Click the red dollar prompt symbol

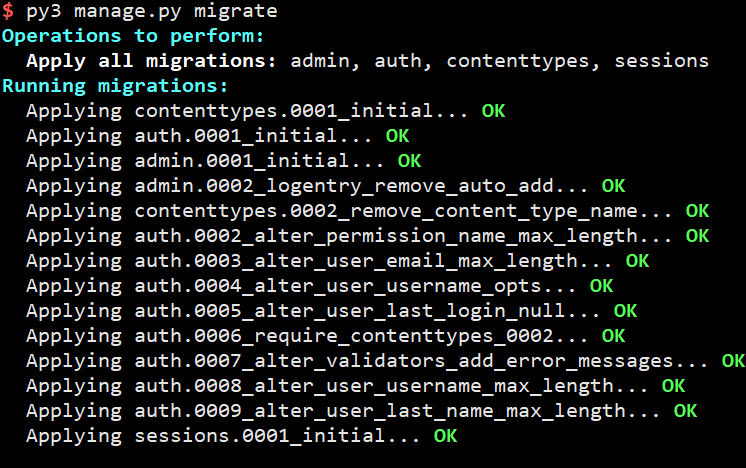(8, 11)
